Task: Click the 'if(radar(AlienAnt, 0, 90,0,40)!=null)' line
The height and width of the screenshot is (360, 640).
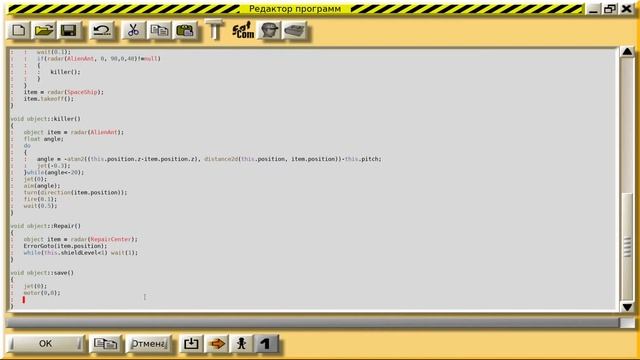Action: click(x=99, y=58)
